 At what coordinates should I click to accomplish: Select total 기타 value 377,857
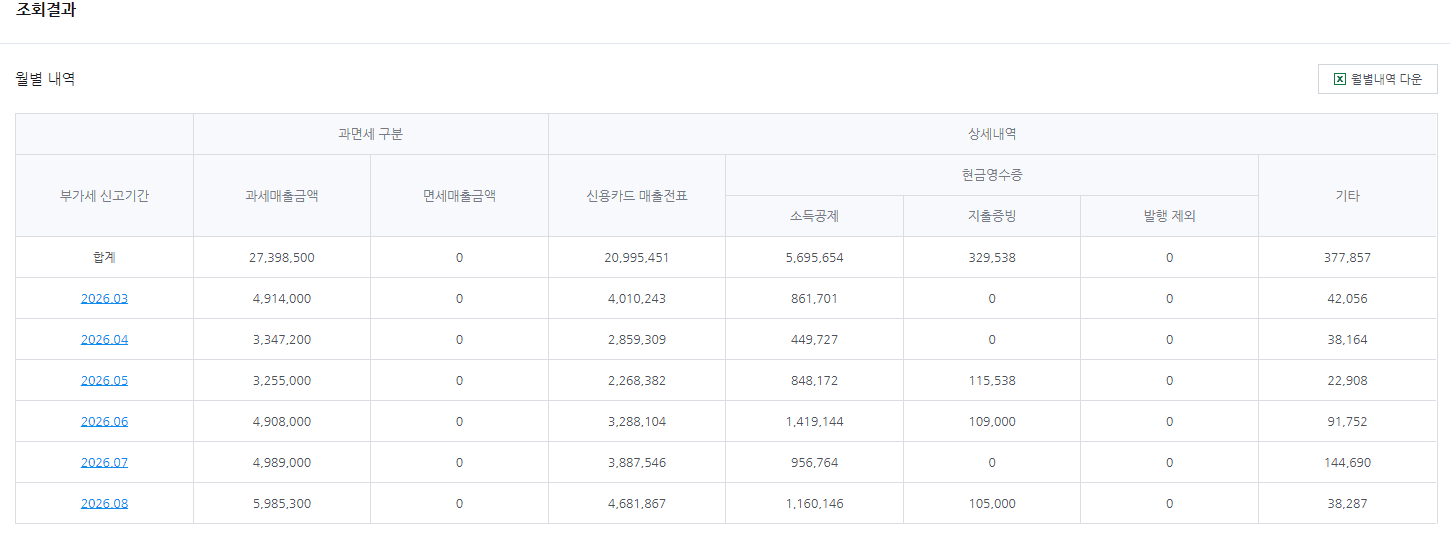[x=1347, y=257]
